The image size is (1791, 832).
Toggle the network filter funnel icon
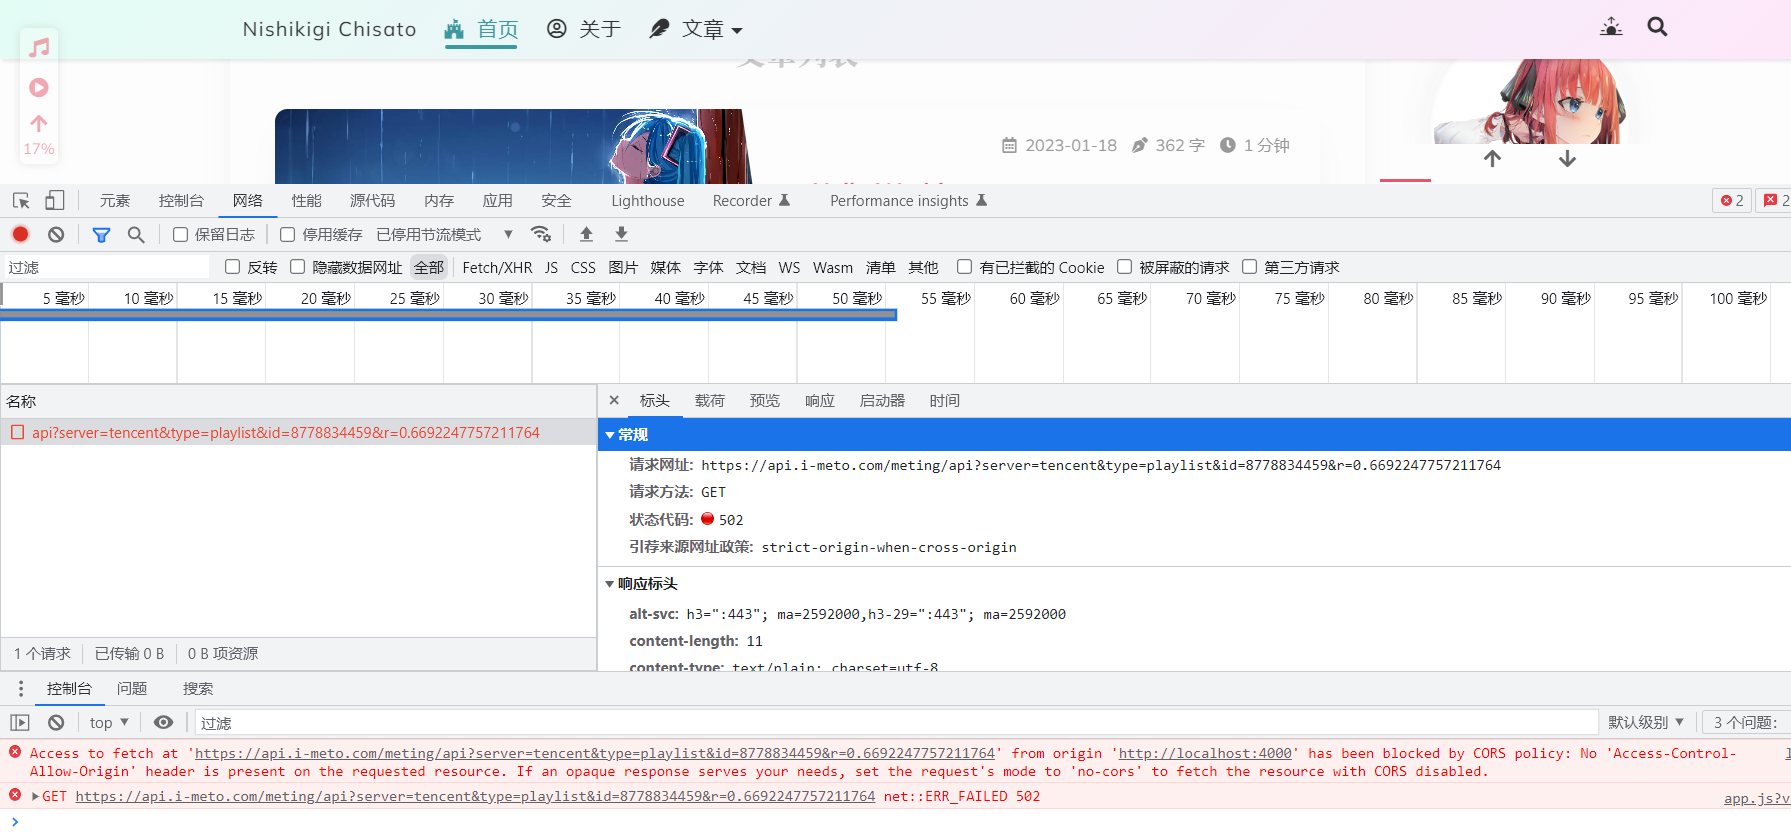tap(101, 234)
